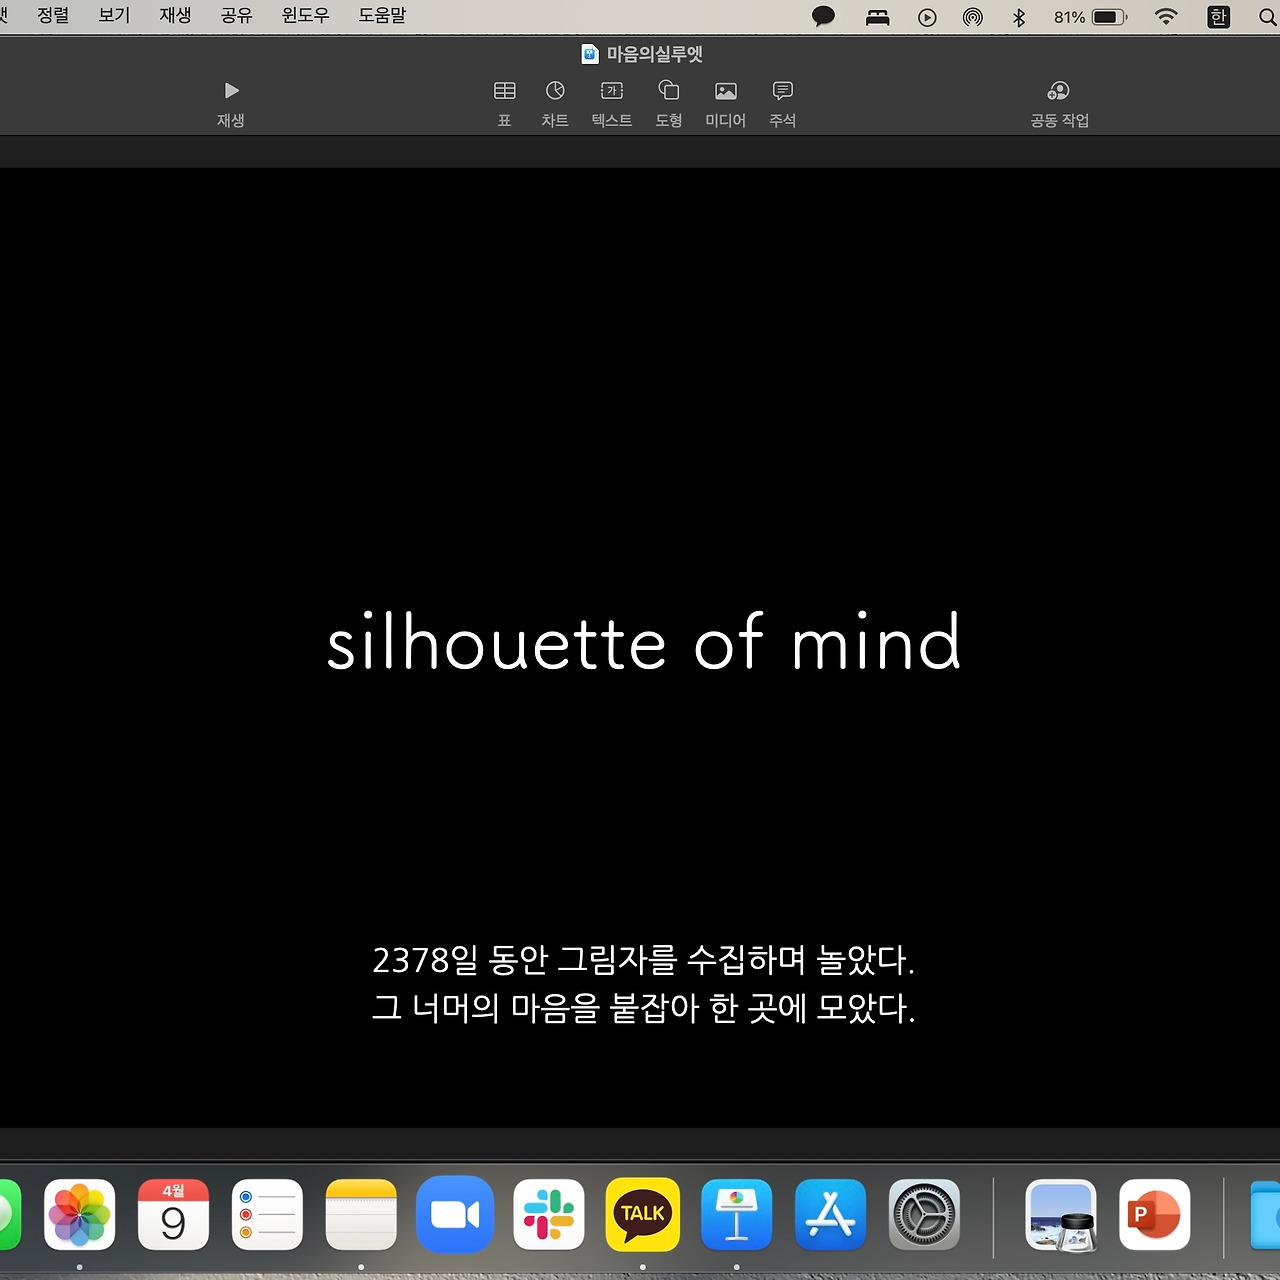Open the 도움말 menu

(x=382, y=16)
